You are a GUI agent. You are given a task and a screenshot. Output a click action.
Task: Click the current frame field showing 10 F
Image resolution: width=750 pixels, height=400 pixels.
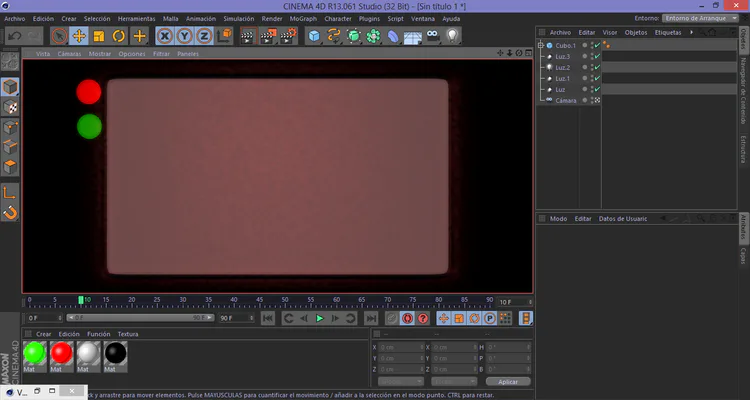(x=516, y=302)
